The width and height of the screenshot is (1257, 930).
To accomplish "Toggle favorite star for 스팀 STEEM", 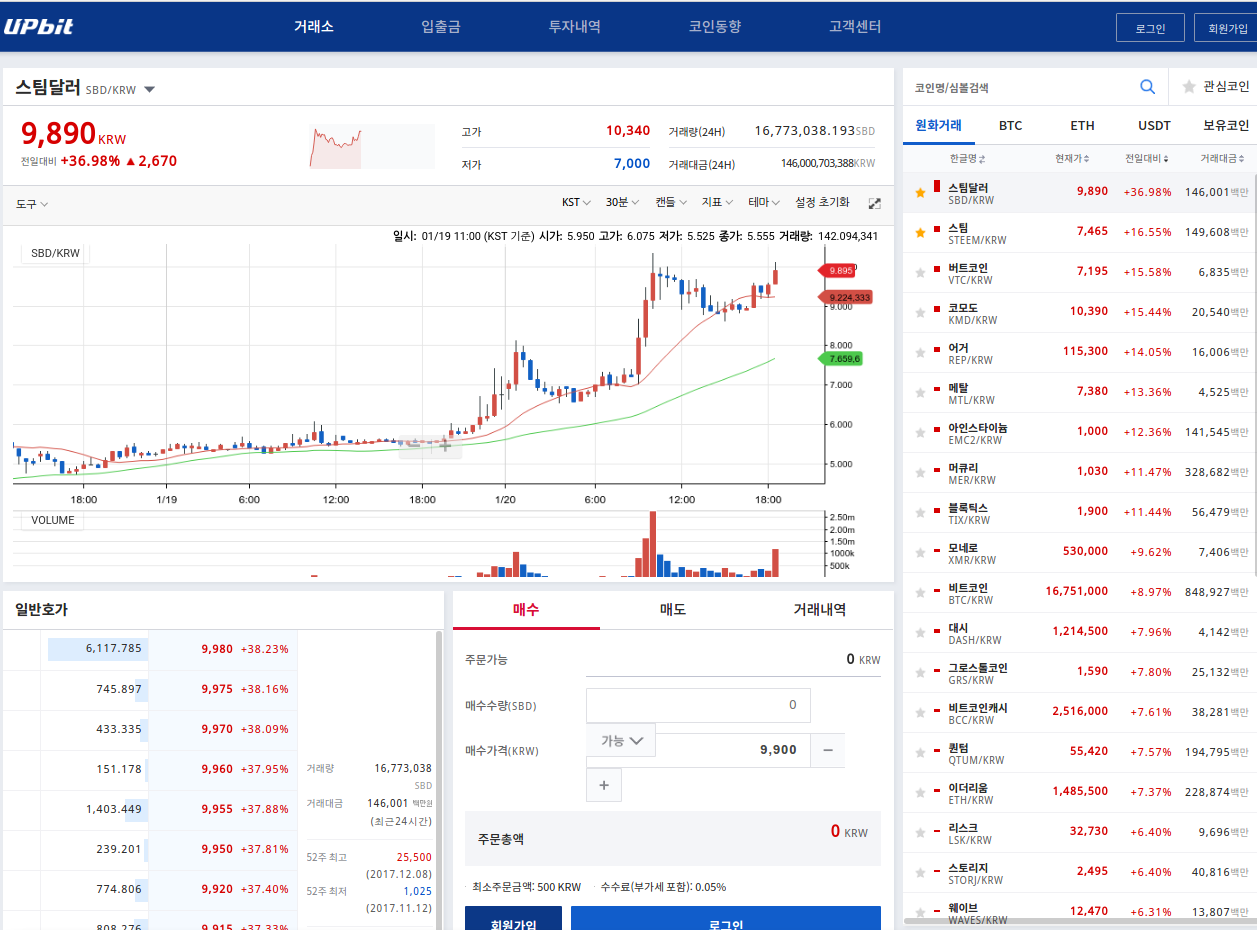I will pyautogui.click(x=920, y=233).
